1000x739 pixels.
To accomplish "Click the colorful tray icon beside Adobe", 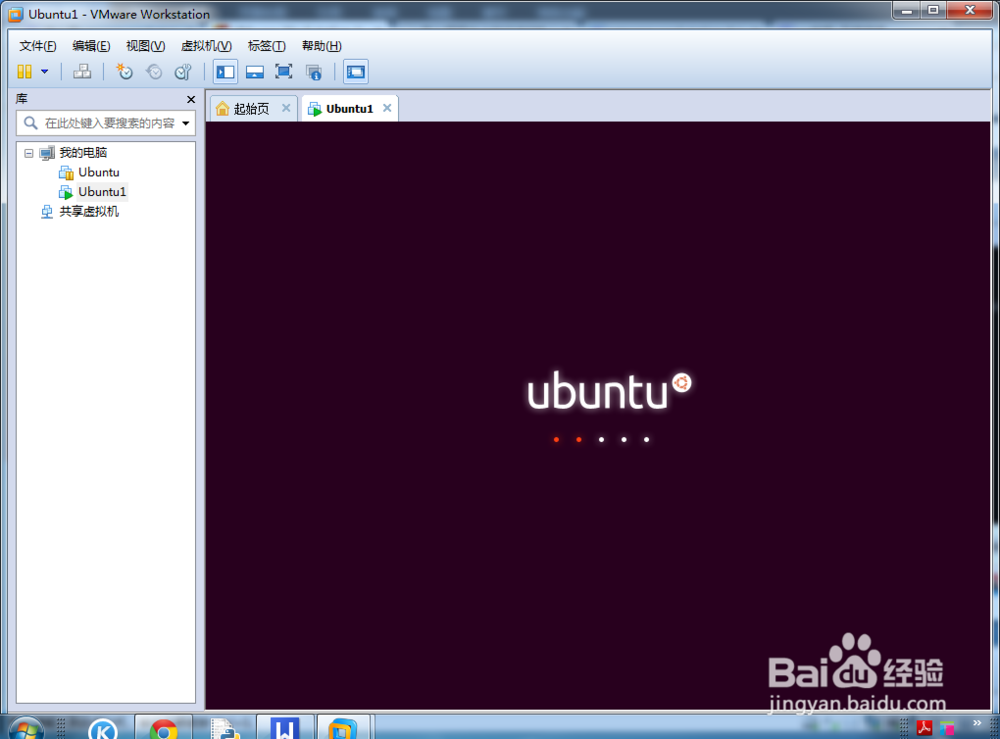I will click(x=947, y=728).
